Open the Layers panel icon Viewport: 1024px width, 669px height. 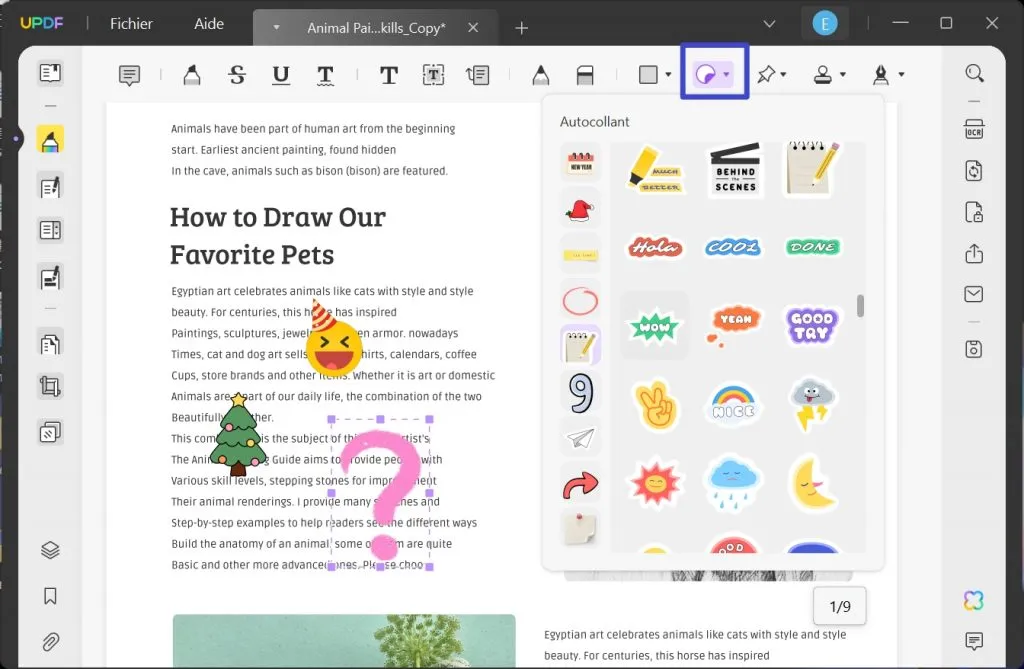(50, 550)
